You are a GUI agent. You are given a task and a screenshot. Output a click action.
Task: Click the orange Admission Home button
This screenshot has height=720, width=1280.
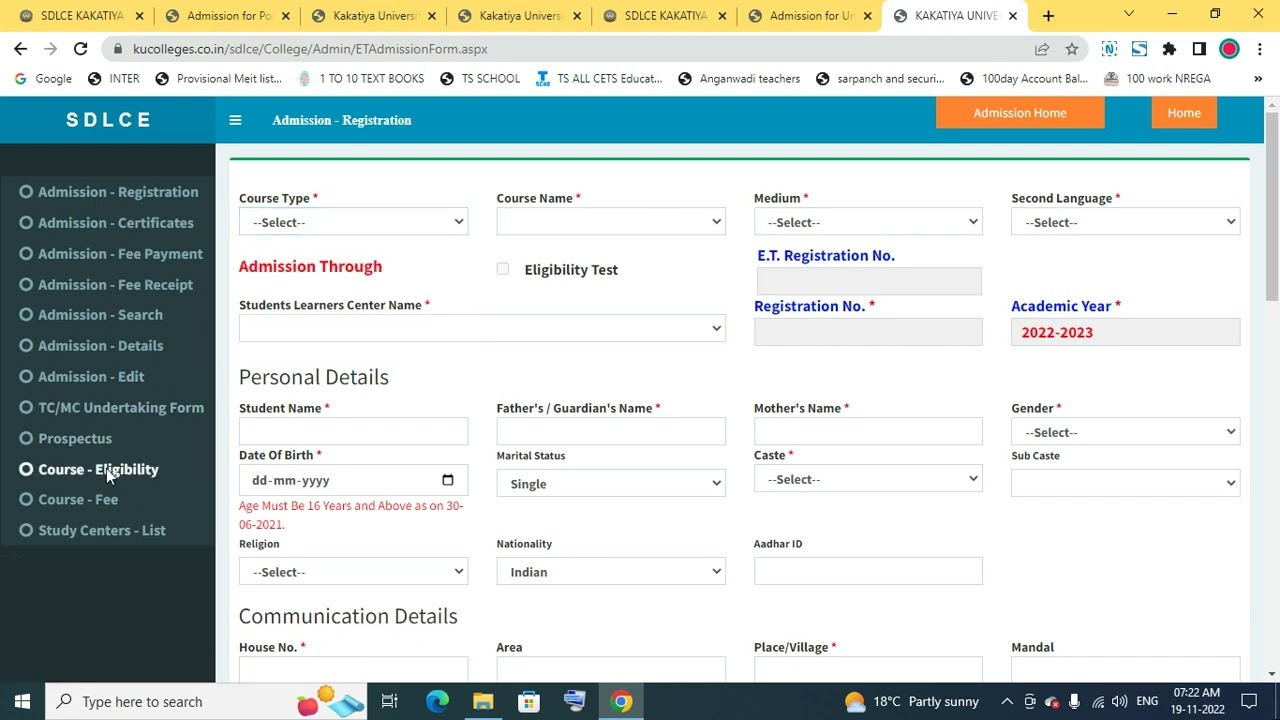coord(1020,113)
